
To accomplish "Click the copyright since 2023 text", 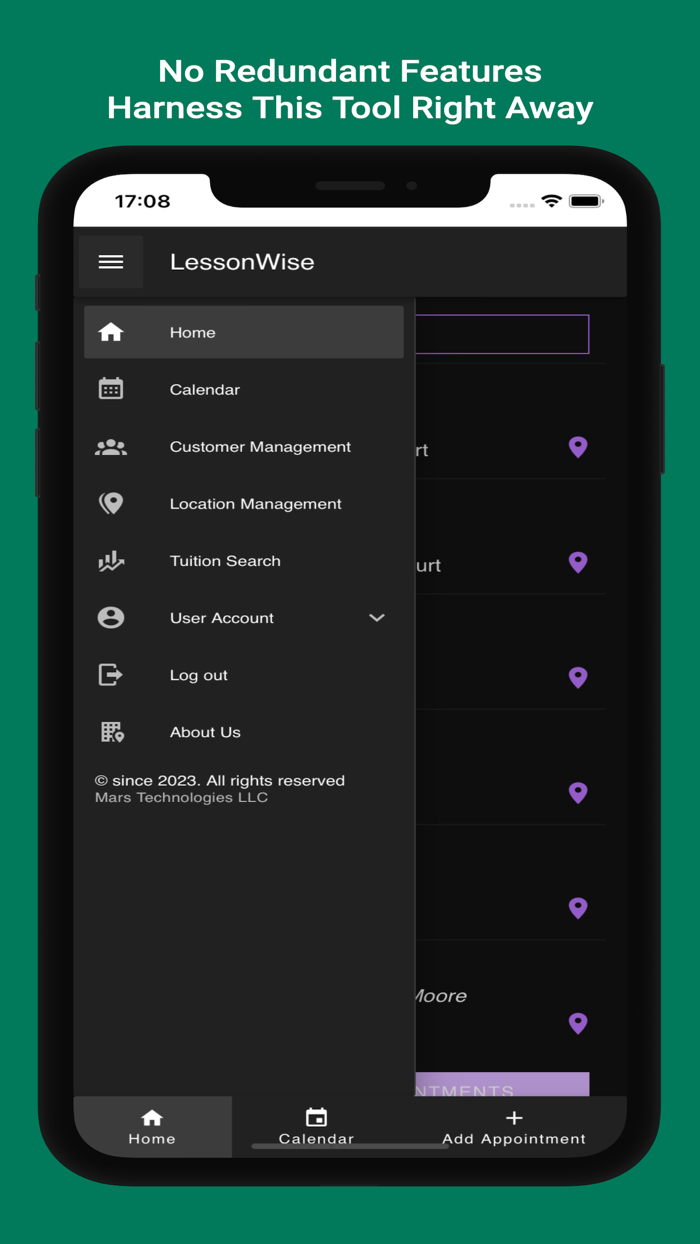I will point(220,781).
